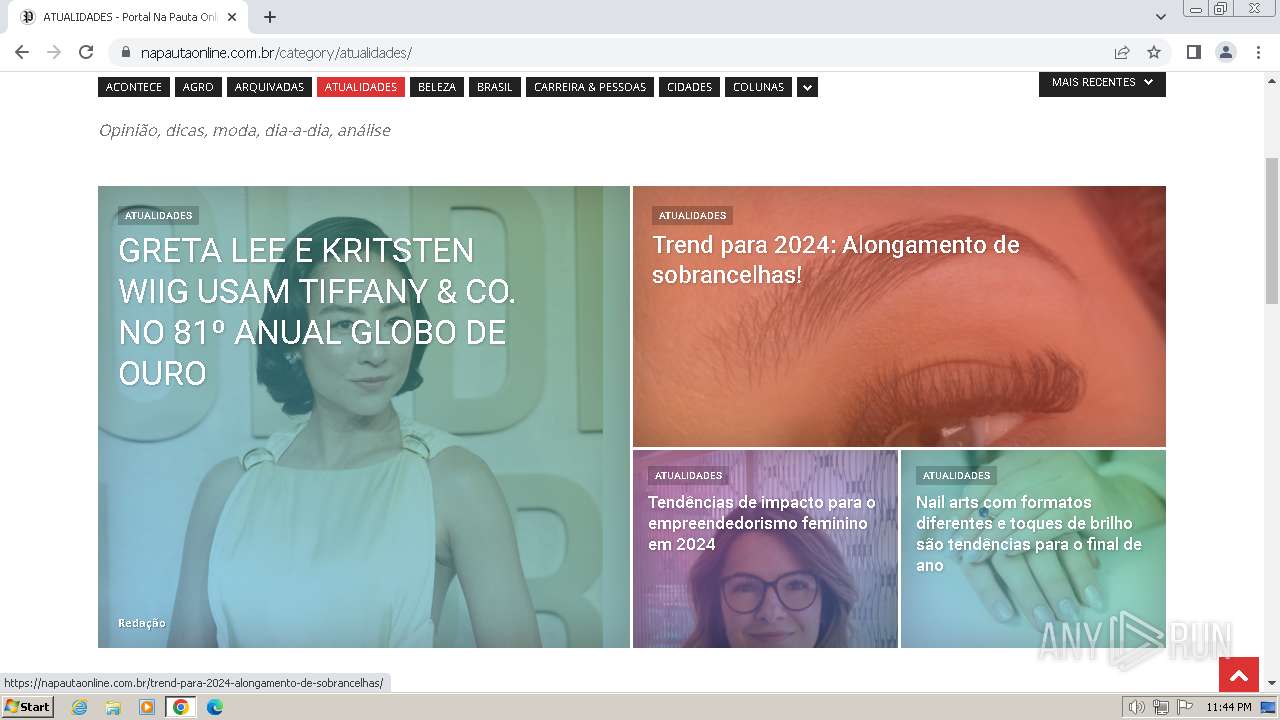Open network status tray icon

[1161, 707]
